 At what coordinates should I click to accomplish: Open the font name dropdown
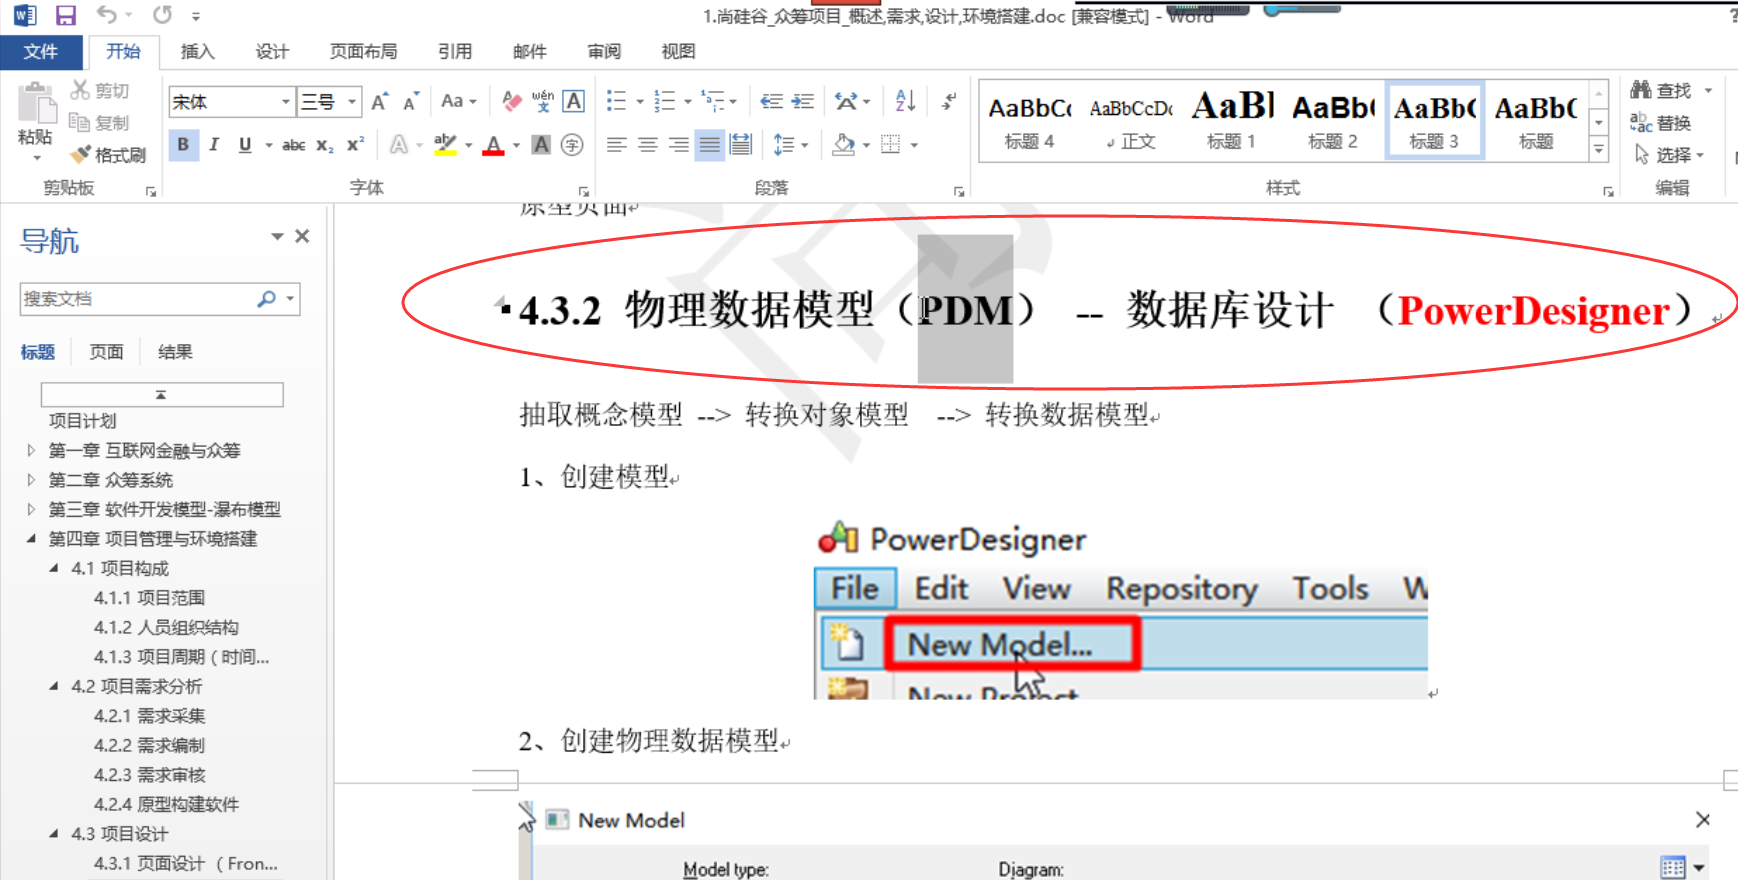pyautogui.click(x=286, y=102)
